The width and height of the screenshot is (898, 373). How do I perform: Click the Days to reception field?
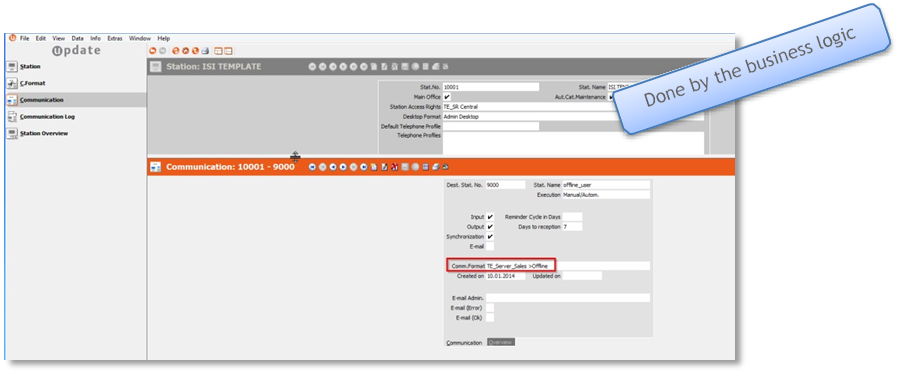[572, 227]
